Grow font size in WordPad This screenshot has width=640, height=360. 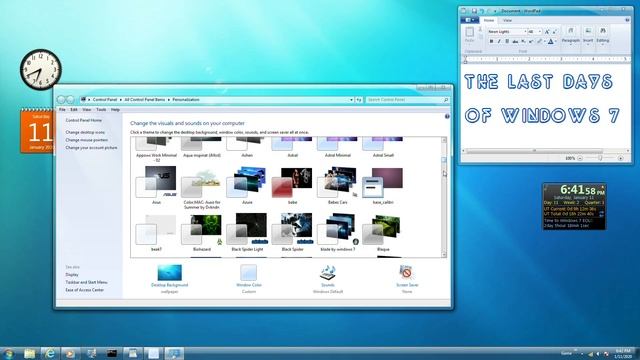coord(547,31)
